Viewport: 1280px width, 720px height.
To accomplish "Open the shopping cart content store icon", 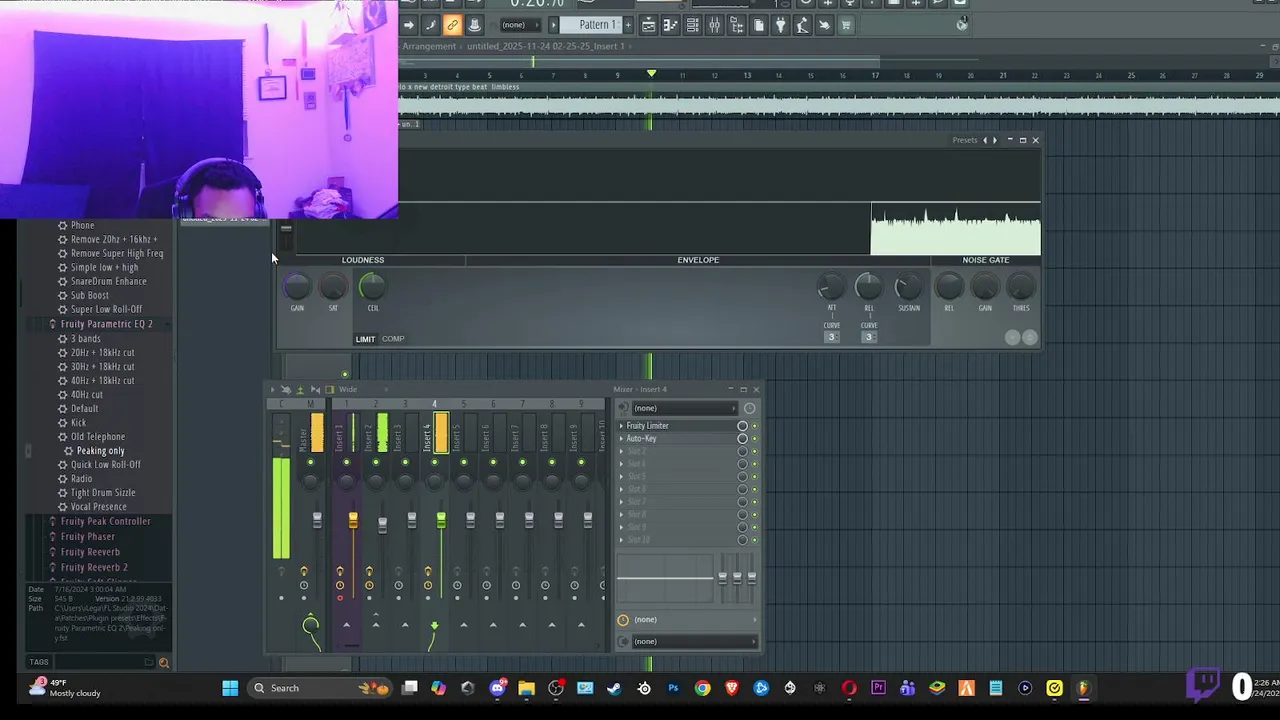I will click(x=846, y=25).
